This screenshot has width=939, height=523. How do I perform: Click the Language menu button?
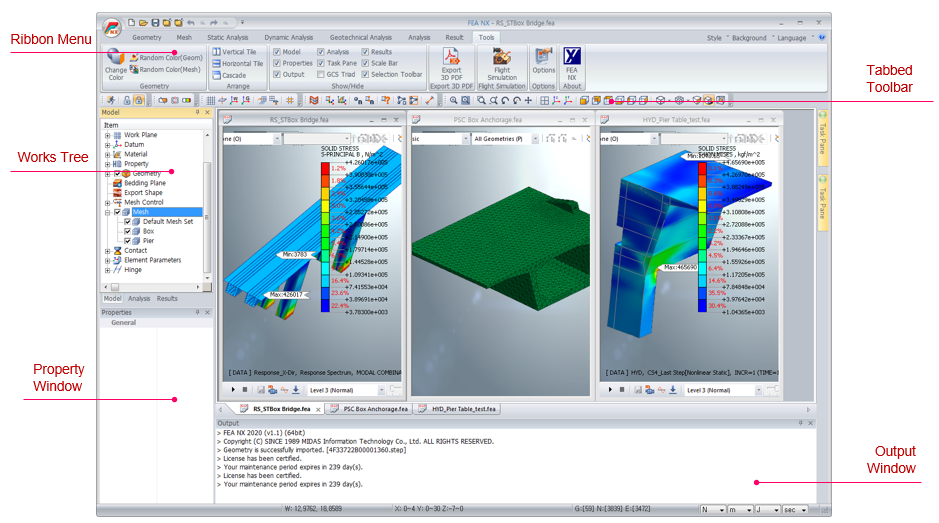(x=790, y=38)
